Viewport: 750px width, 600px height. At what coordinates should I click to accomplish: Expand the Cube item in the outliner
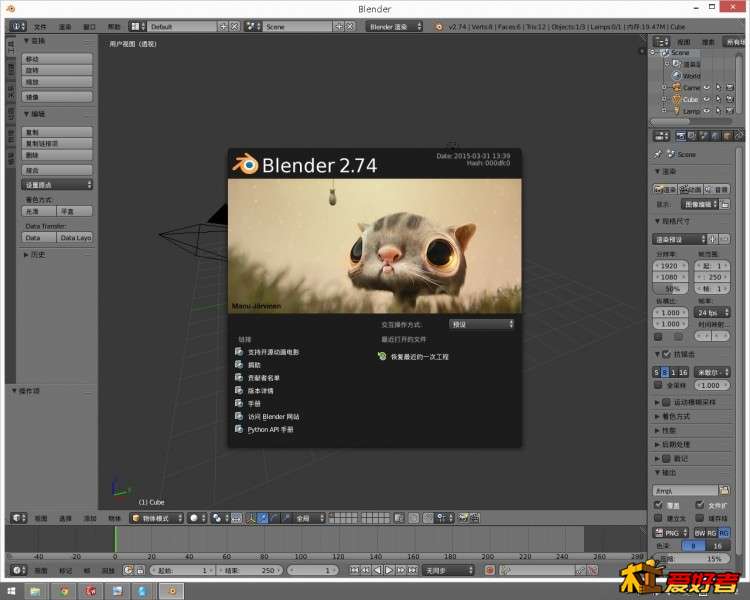click(x=664, y=99)
